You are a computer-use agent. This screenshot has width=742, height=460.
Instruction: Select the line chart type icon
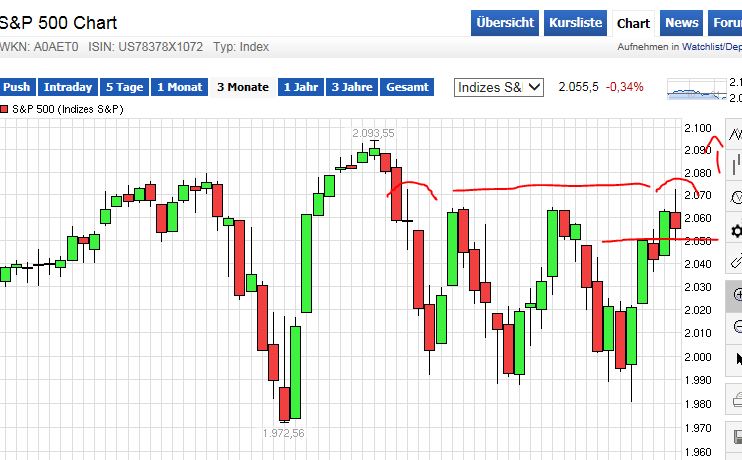[x=735, y=134]
